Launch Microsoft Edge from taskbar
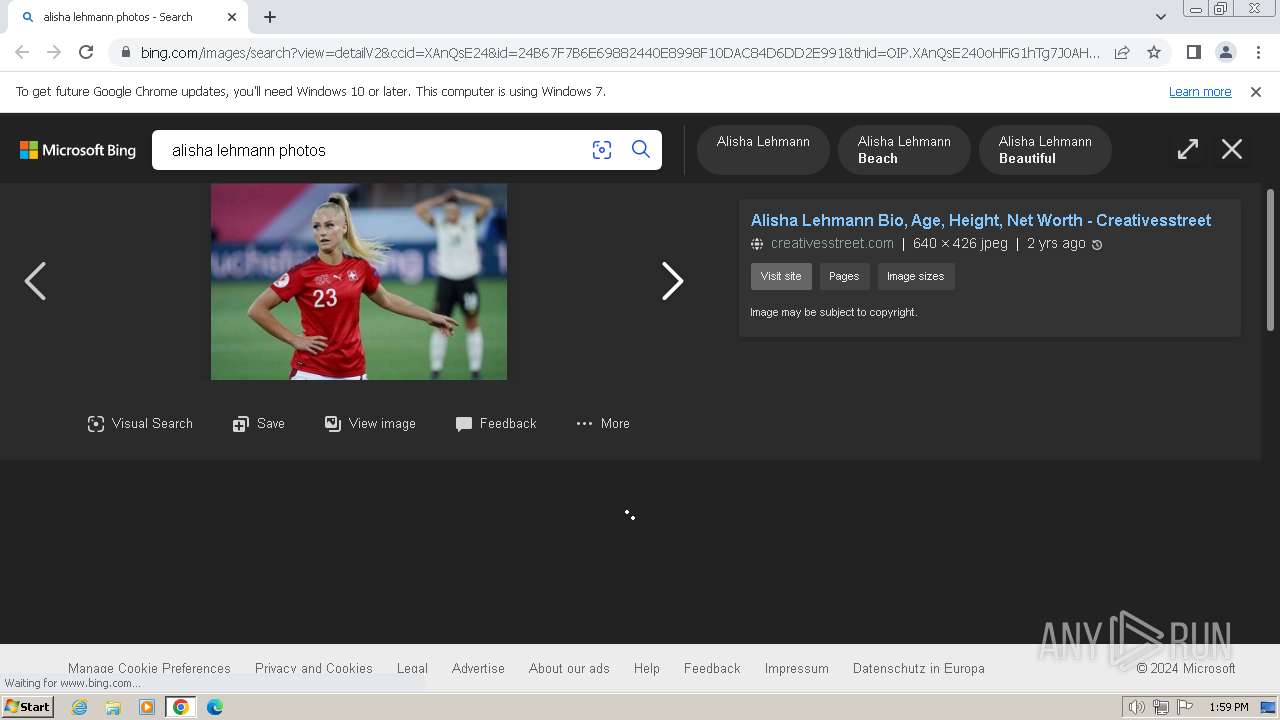 (x=215, y=707)
